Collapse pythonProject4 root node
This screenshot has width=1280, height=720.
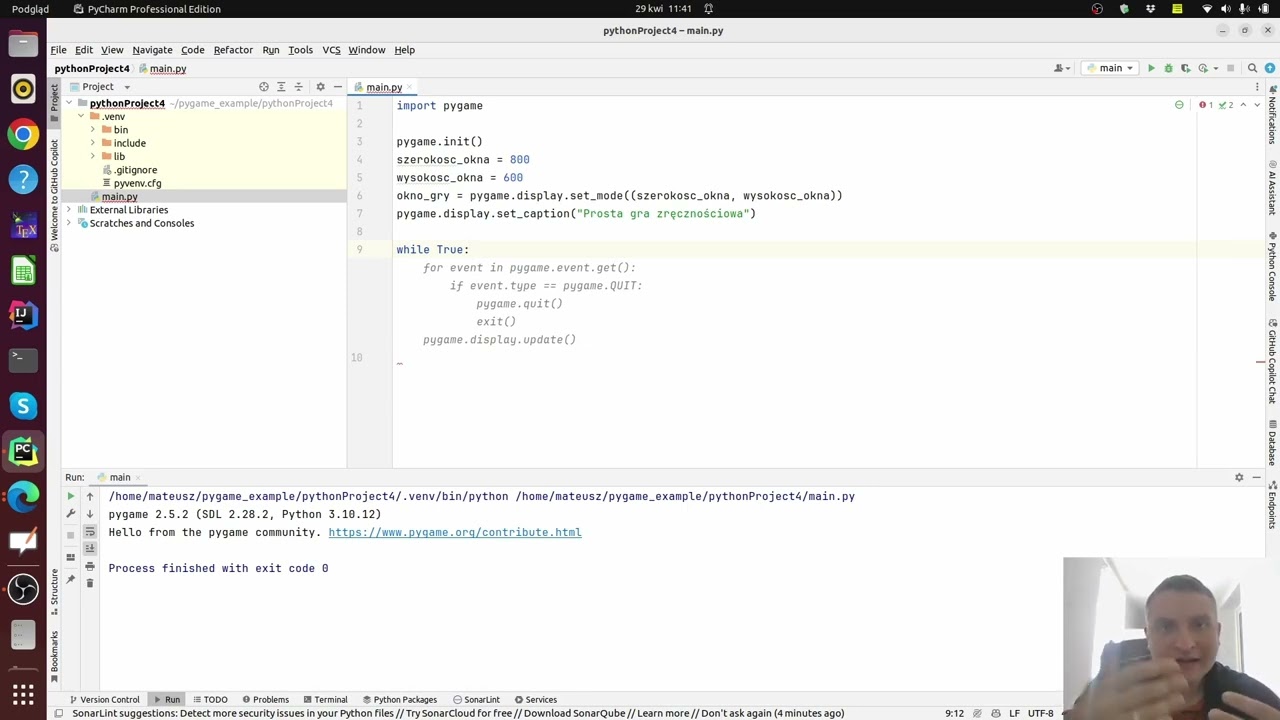(x=69, y=103)
